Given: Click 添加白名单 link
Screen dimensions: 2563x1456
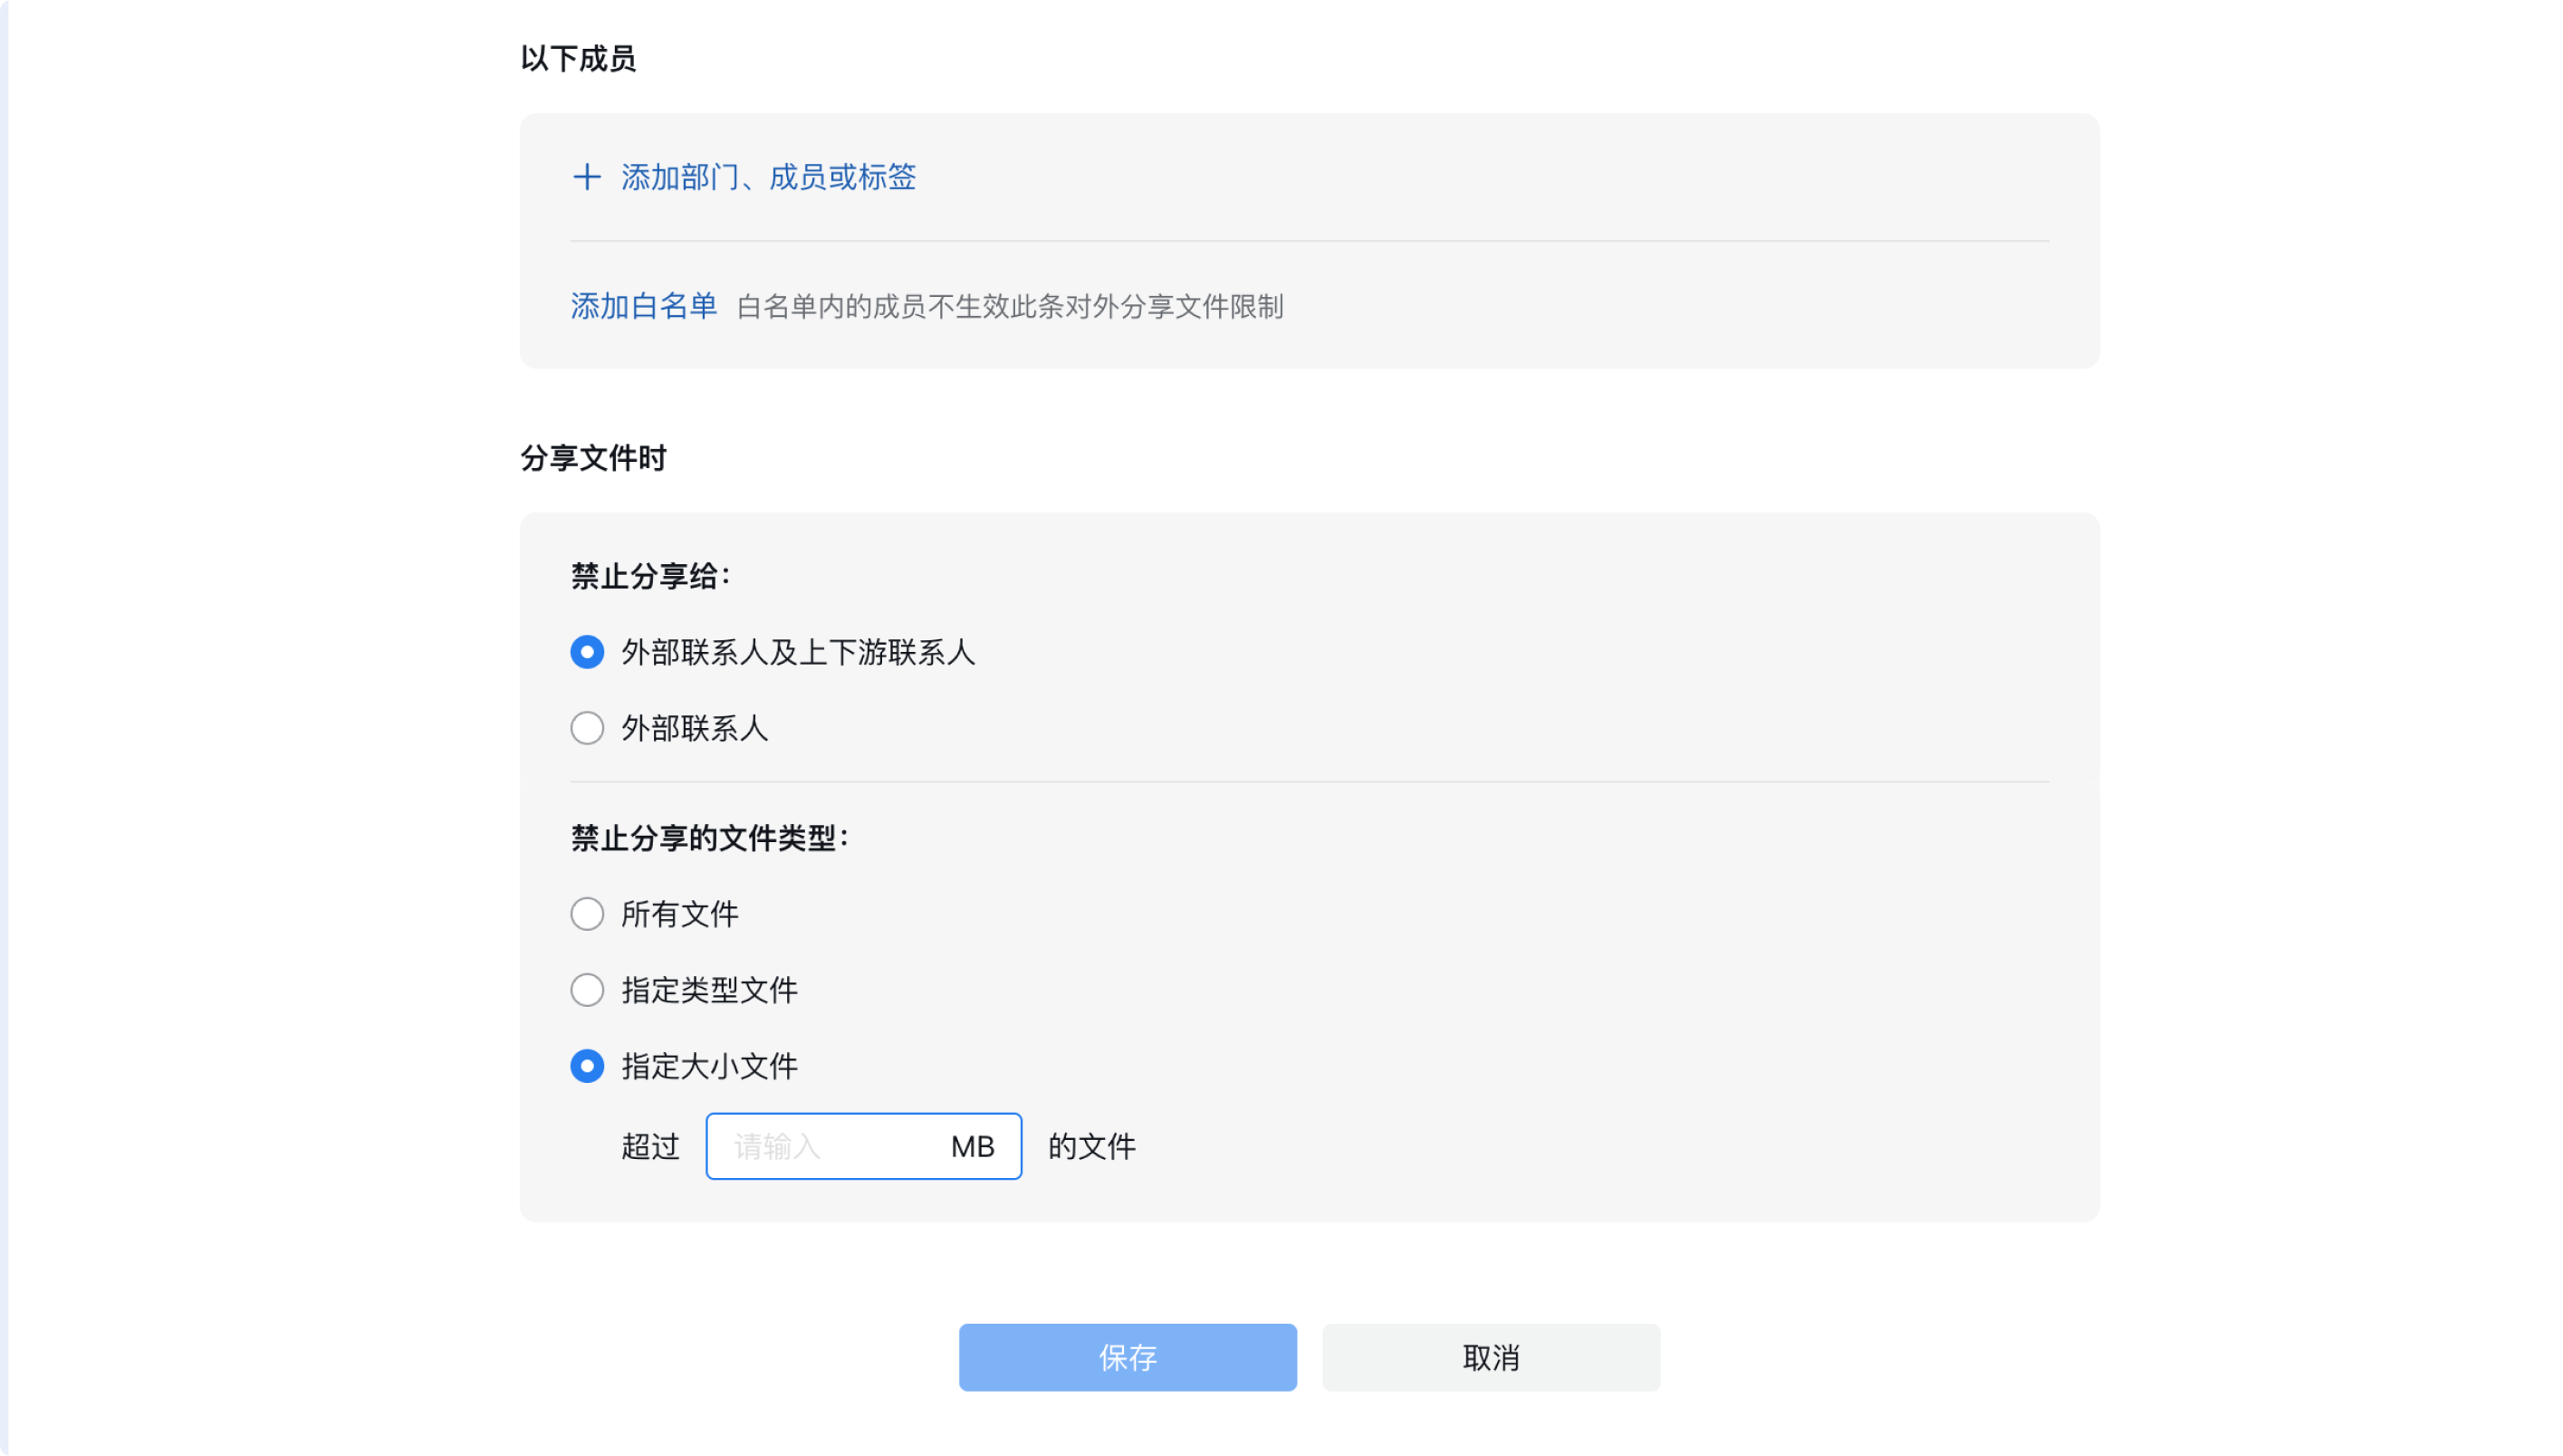Looking at the screenshot, I should [644, 306].
